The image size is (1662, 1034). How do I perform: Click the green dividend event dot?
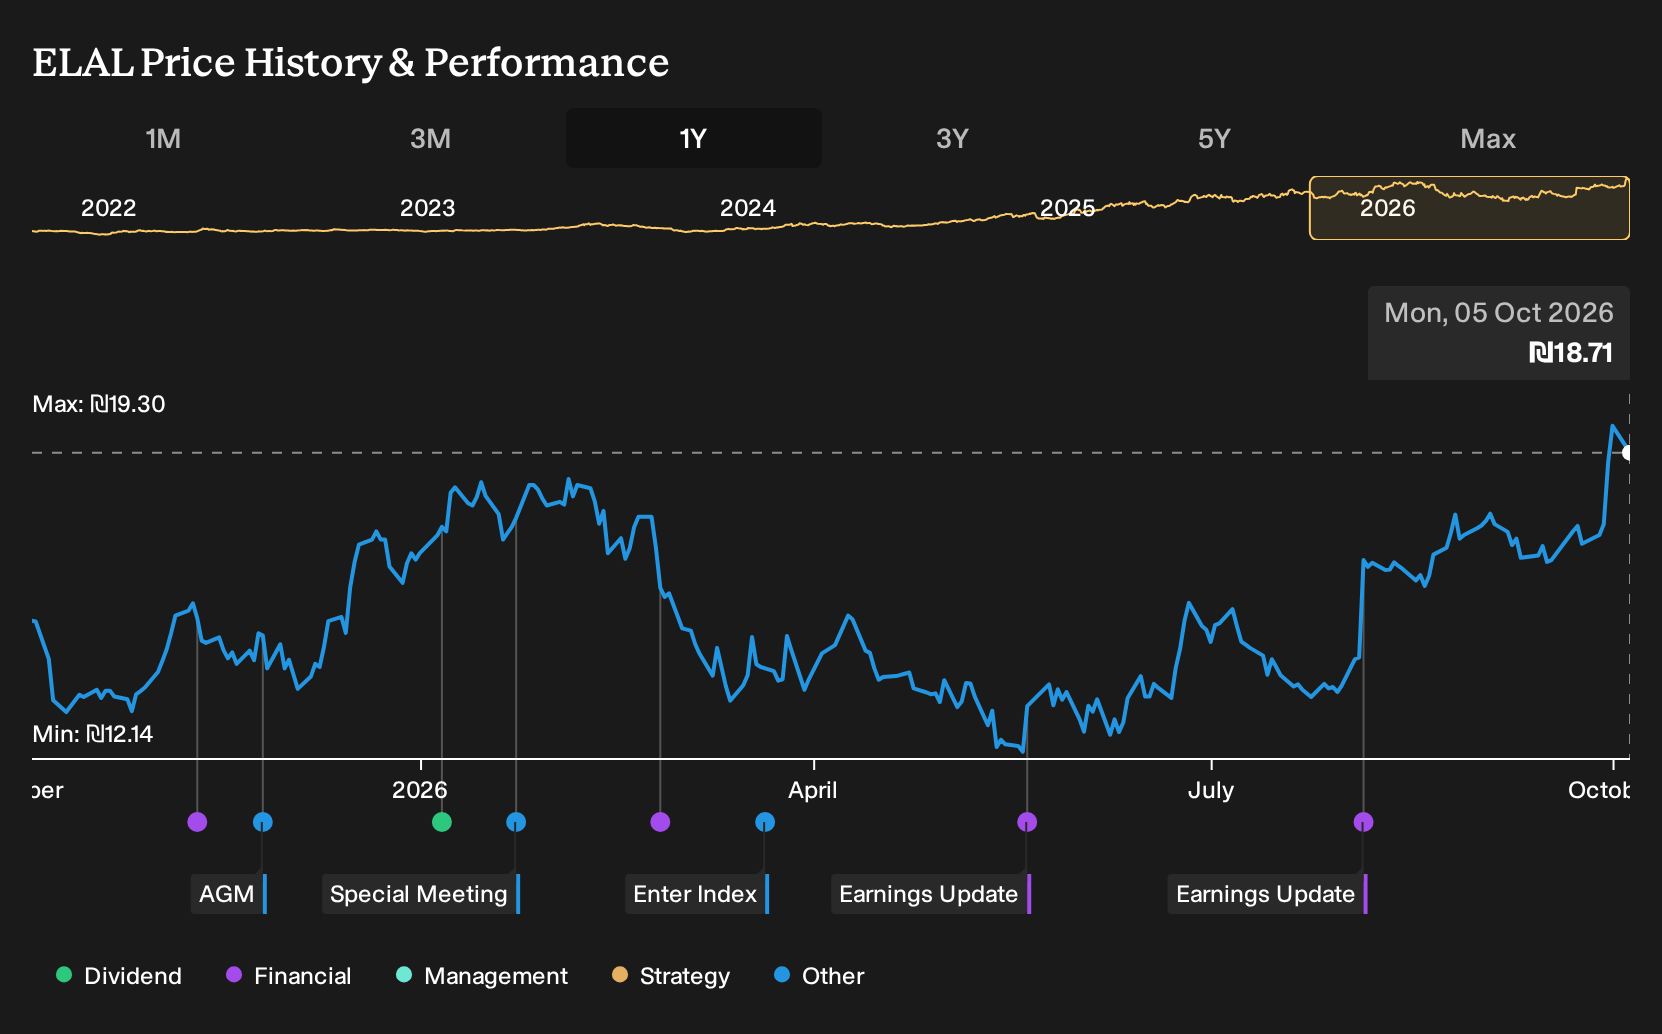pyautogui.click(x=442, y=822)
